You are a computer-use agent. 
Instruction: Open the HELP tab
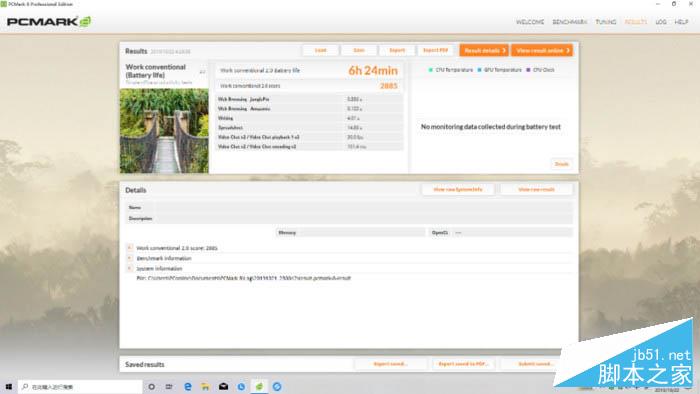(681, 22)
